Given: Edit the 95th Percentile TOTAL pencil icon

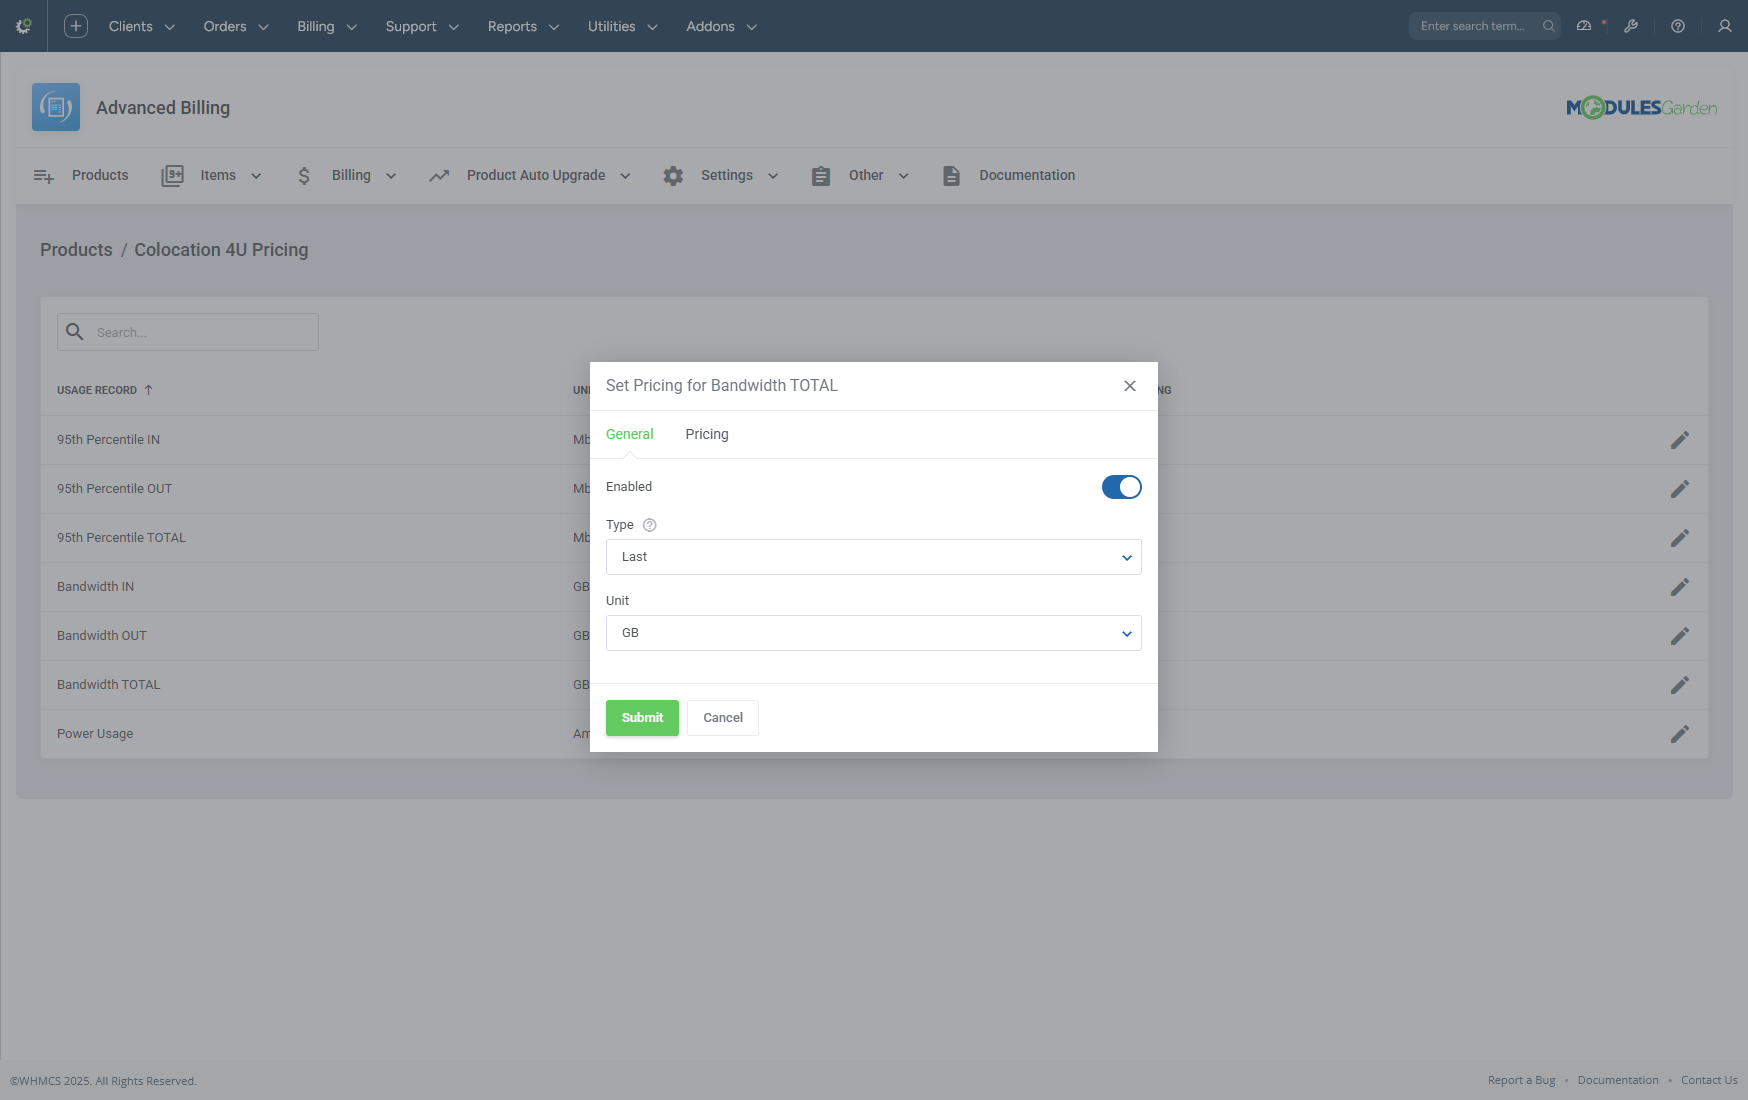Looking at the screenshot, I should click(x=1680, y=538).
